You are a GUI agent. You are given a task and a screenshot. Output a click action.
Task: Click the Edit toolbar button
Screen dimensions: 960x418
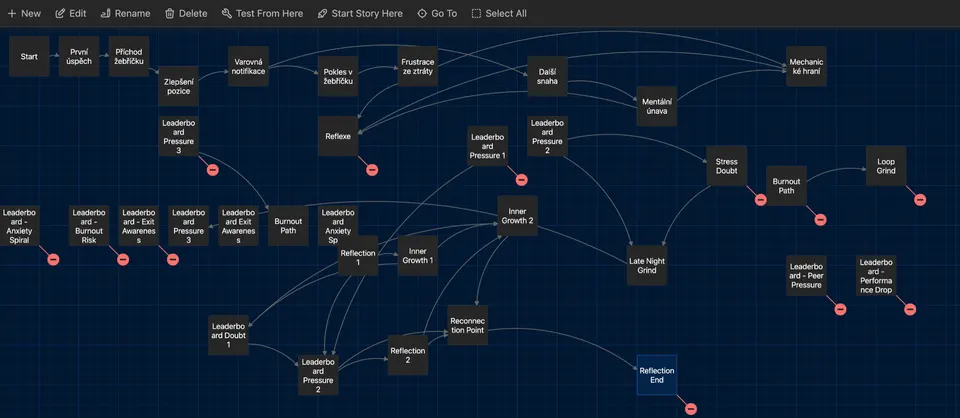tap(70, 13)
